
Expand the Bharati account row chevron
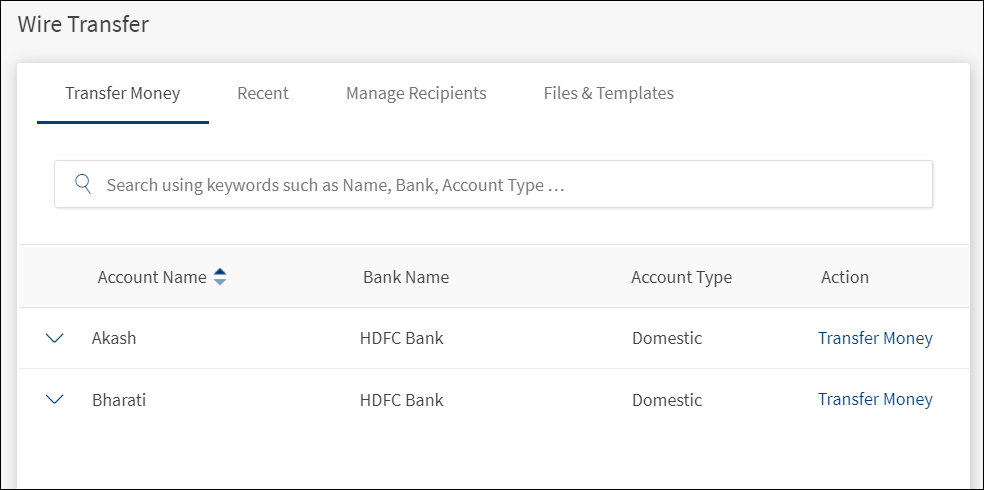(x=55, y=399)
